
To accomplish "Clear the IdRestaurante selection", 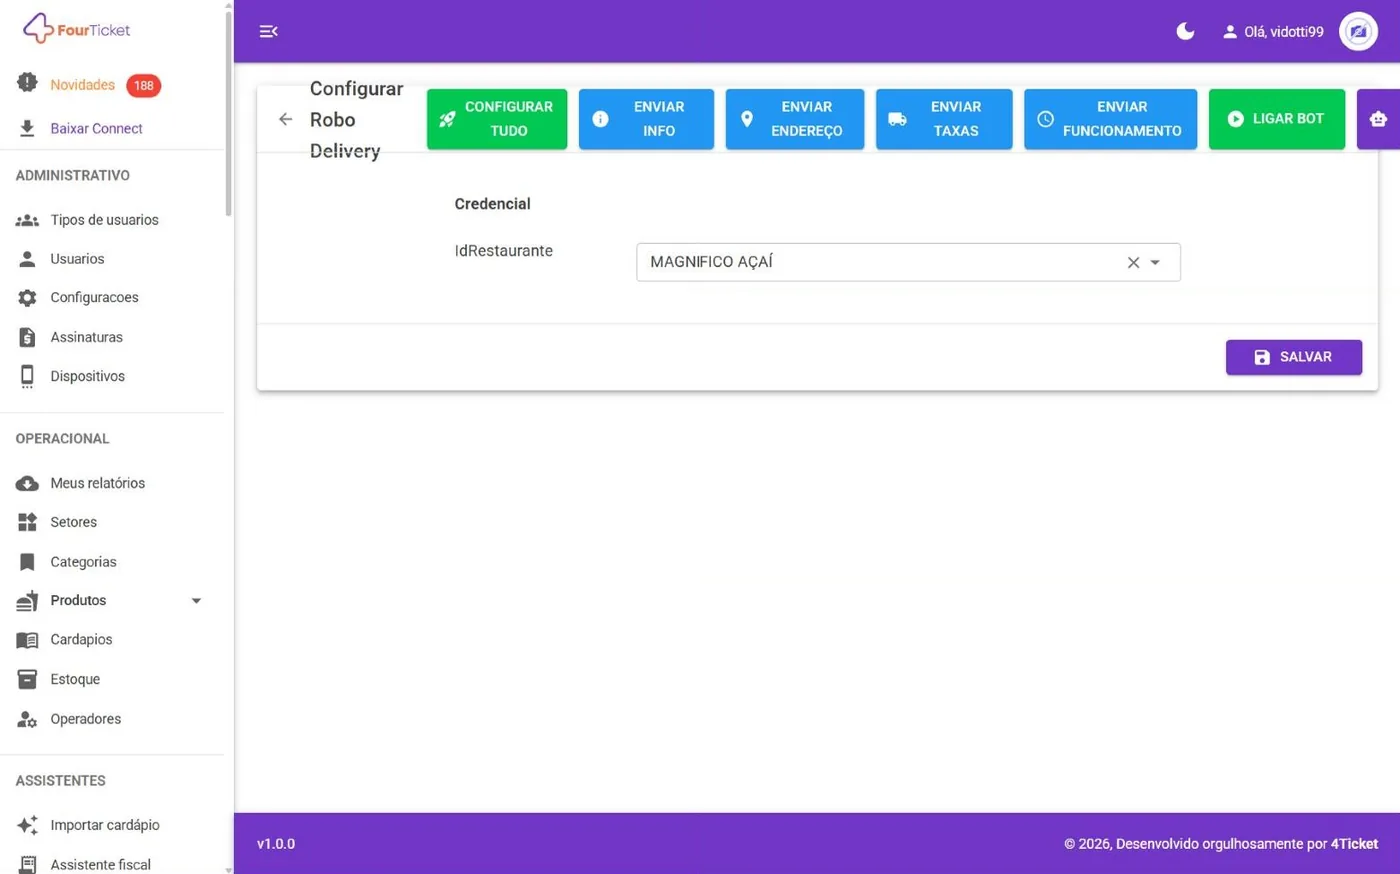I will tap(1133, 262).
